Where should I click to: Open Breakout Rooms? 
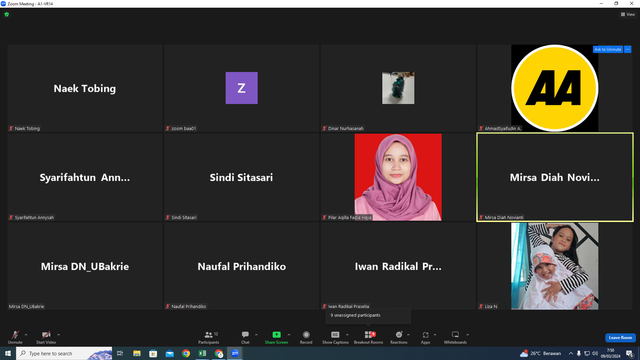coord(369,337)
